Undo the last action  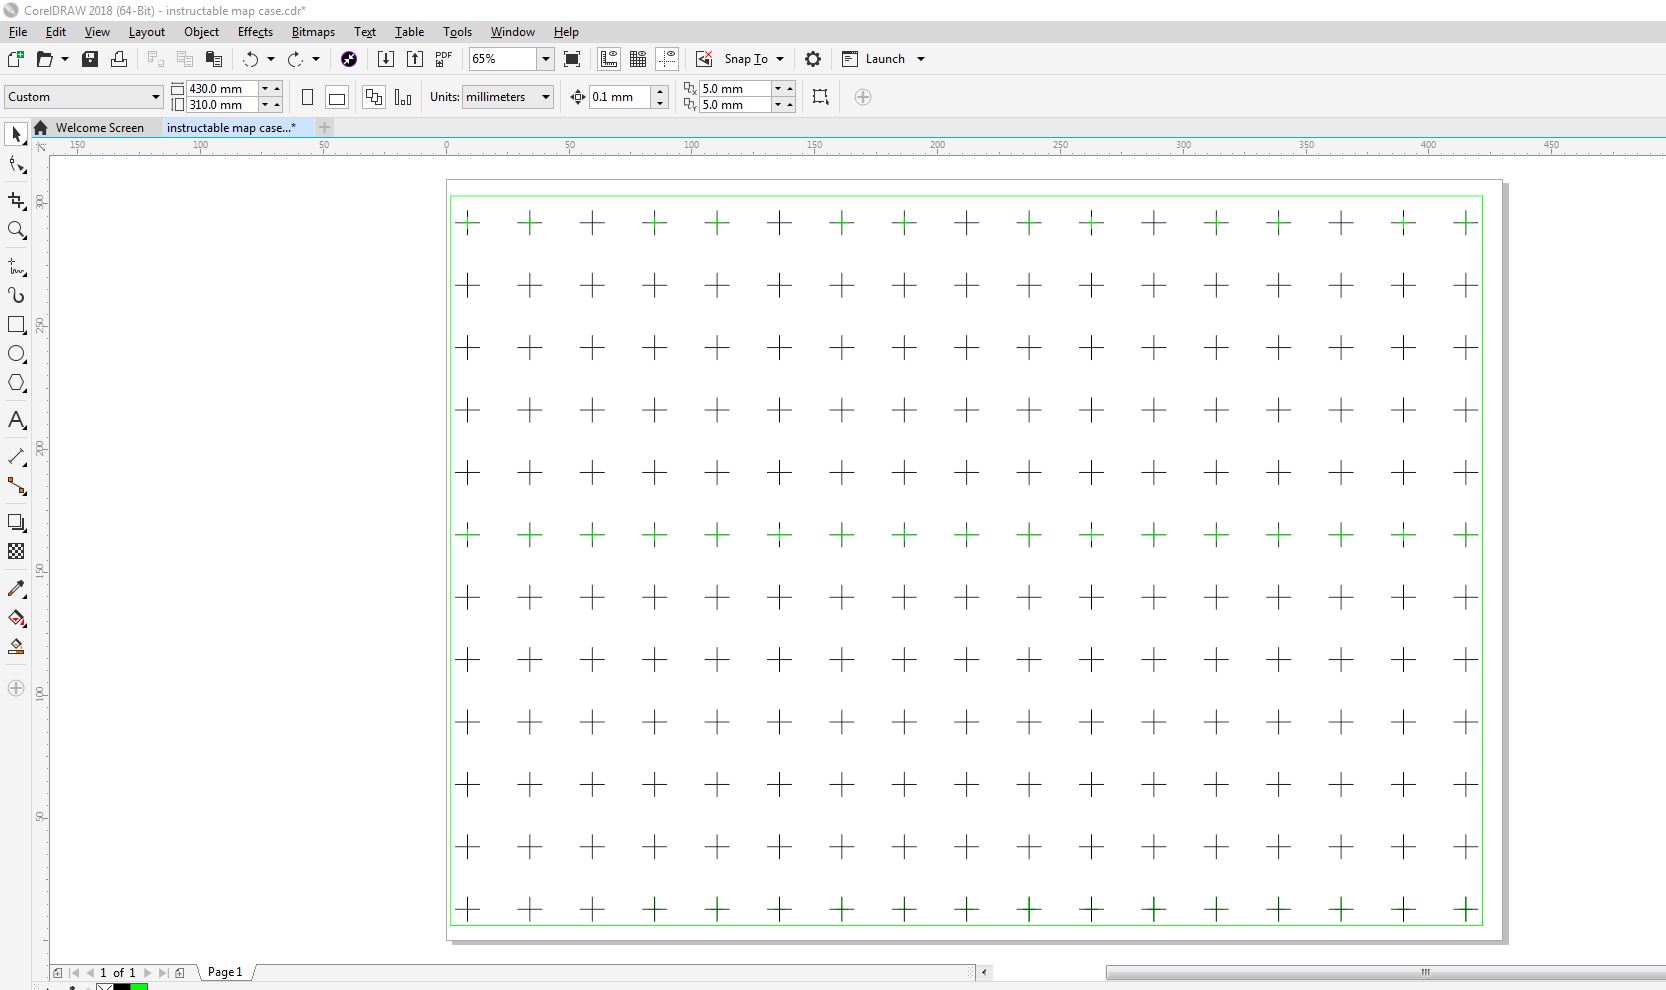point(250,59)
